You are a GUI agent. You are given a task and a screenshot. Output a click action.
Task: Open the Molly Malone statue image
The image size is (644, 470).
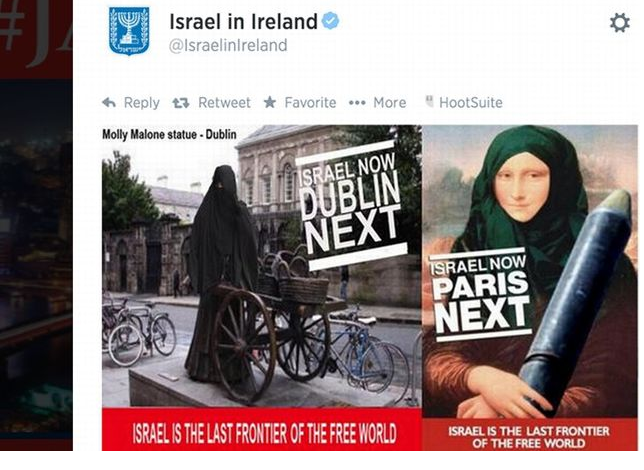pos(262,266)
